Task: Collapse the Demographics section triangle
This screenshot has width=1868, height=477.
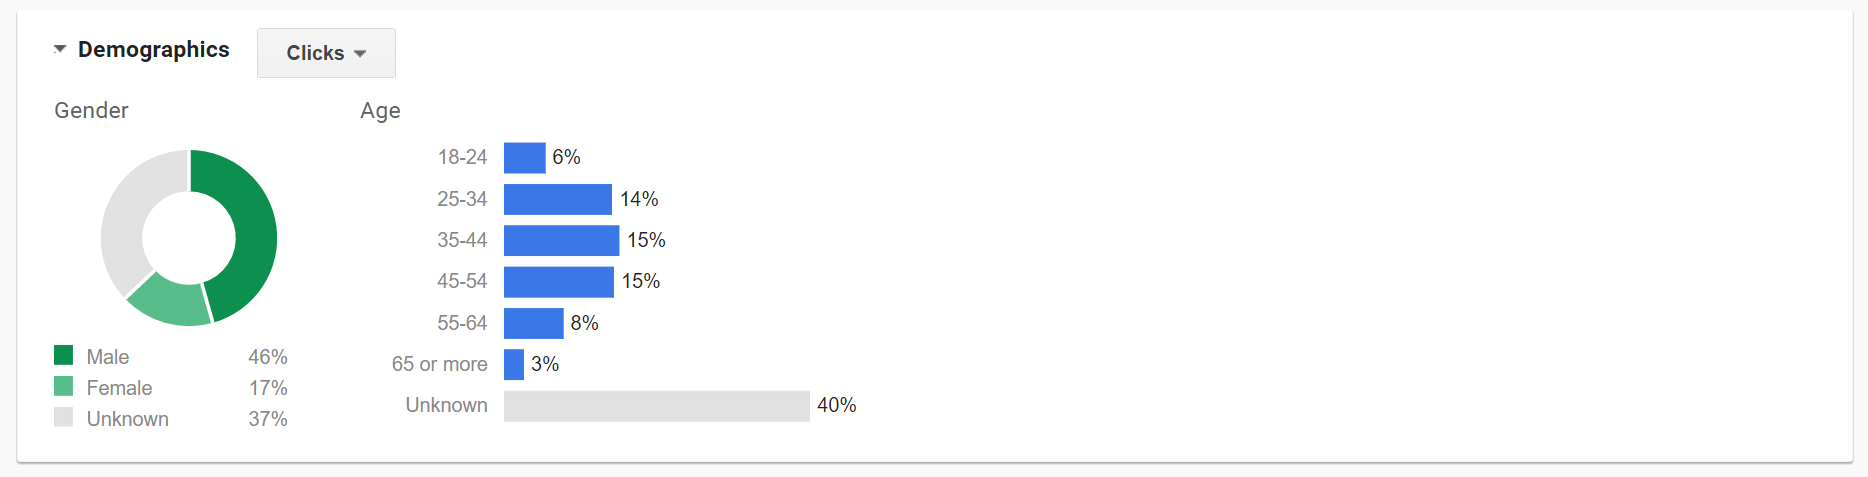Action: [x=60, y=49]
